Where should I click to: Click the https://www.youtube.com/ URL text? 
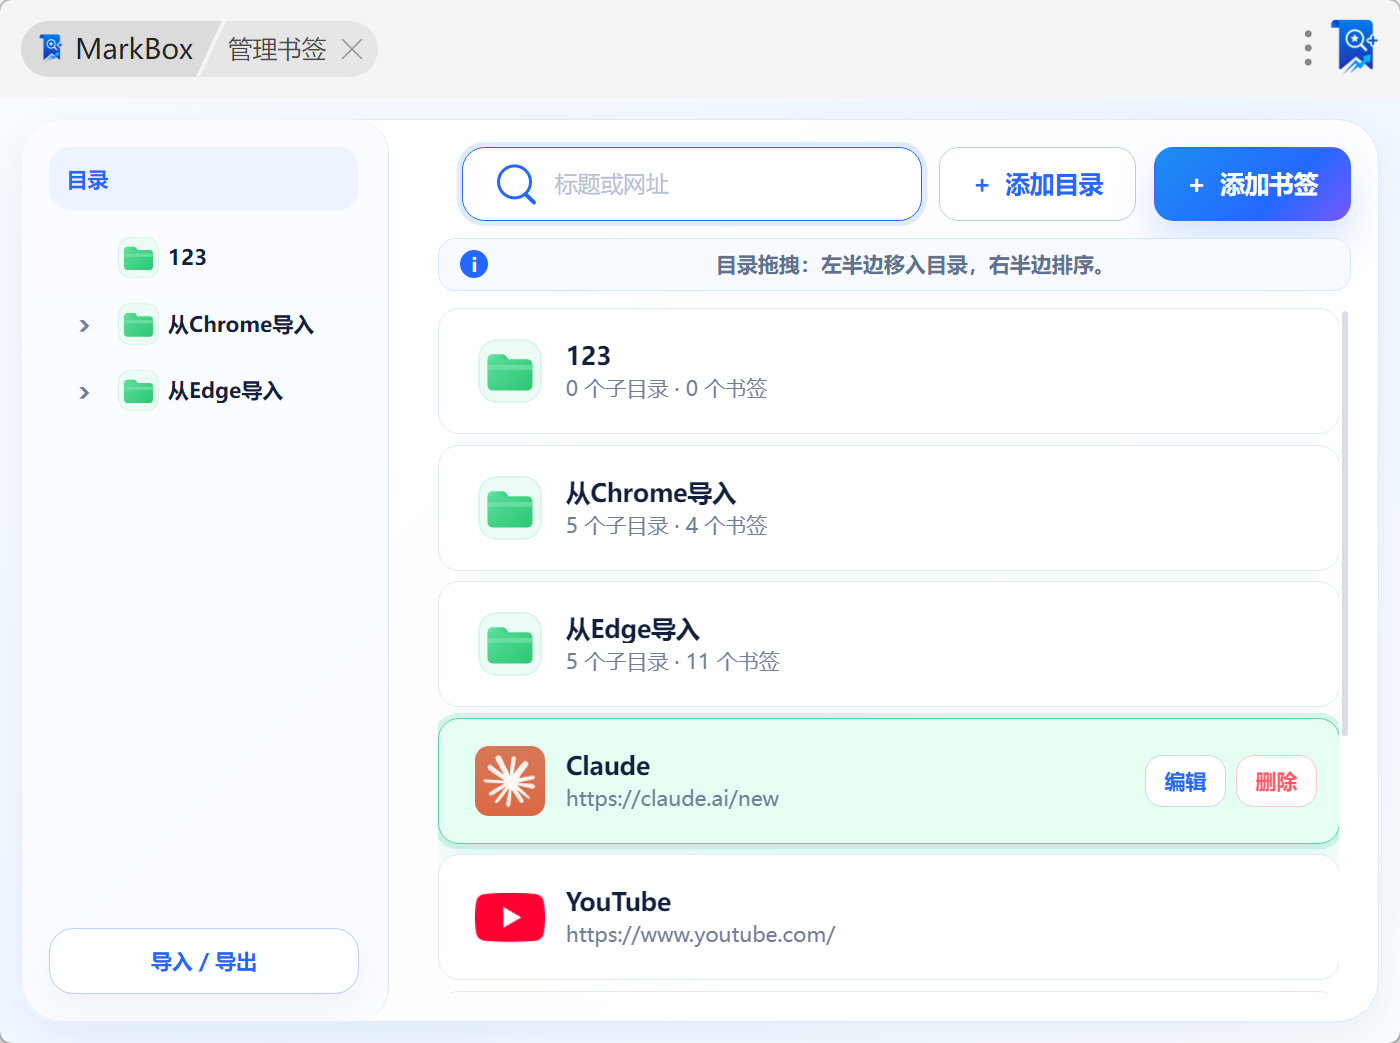coord(700,935)
